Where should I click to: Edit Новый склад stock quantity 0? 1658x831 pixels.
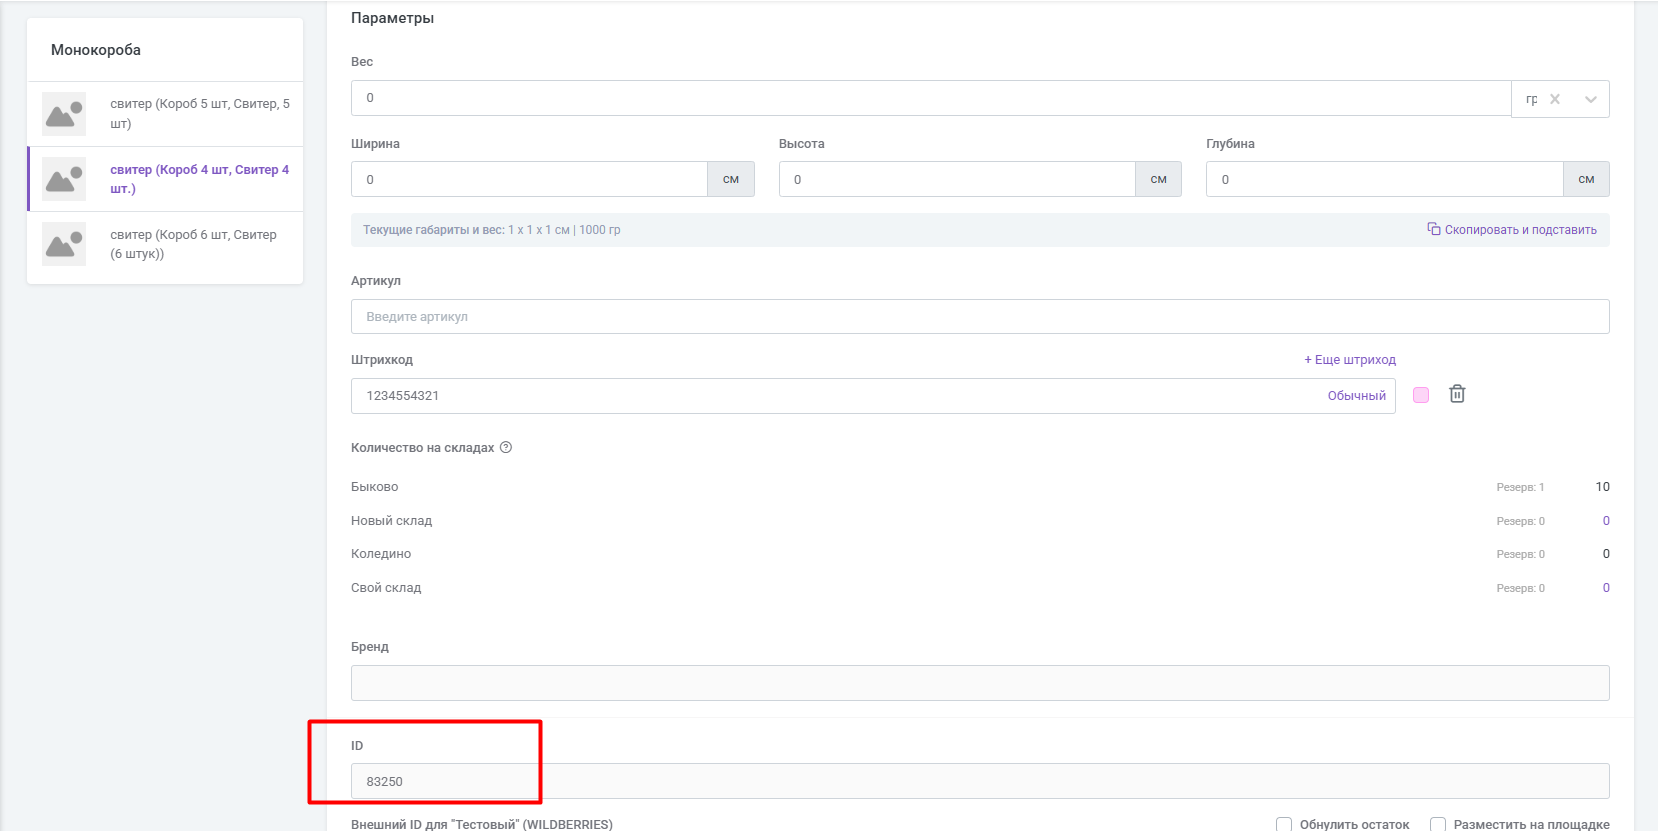click(x=1606, y=521)
